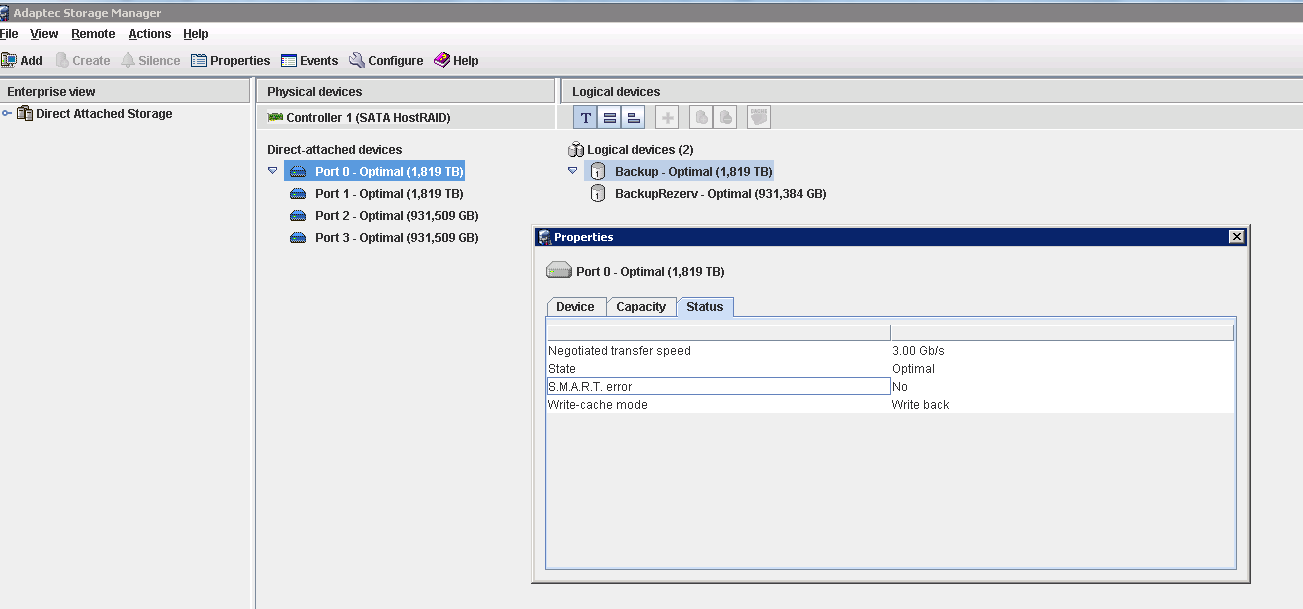Click the Silence alarm toolbar button

coord(150,60)
